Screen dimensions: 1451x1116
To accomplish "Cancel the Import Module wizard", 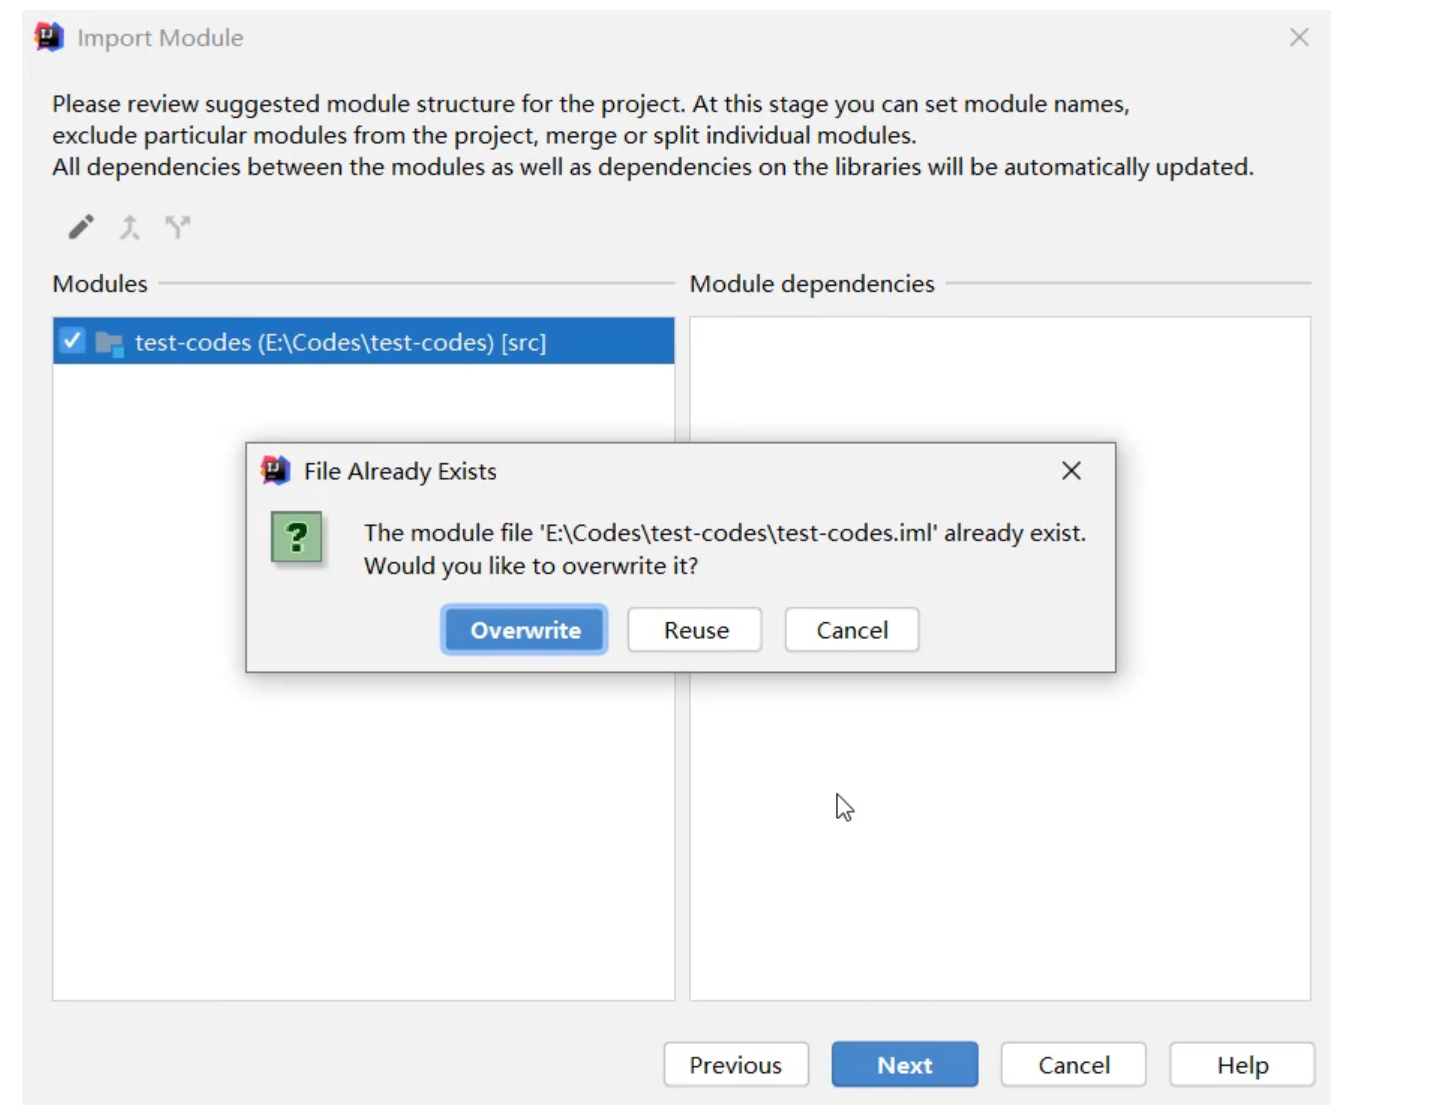I will tap(1073, 1065).
